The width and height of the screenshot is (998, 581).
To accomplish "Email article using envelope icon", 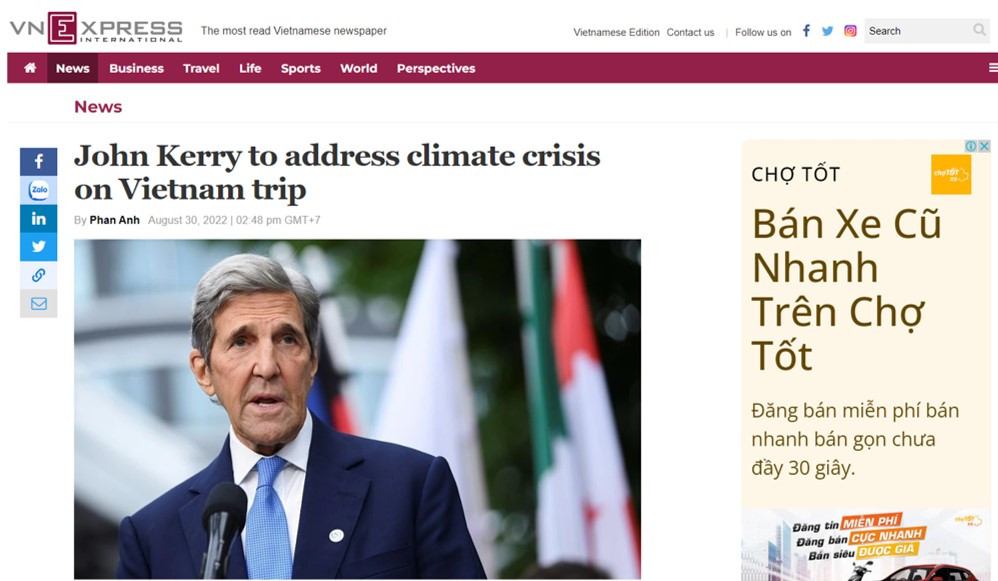I will (38, 304).
